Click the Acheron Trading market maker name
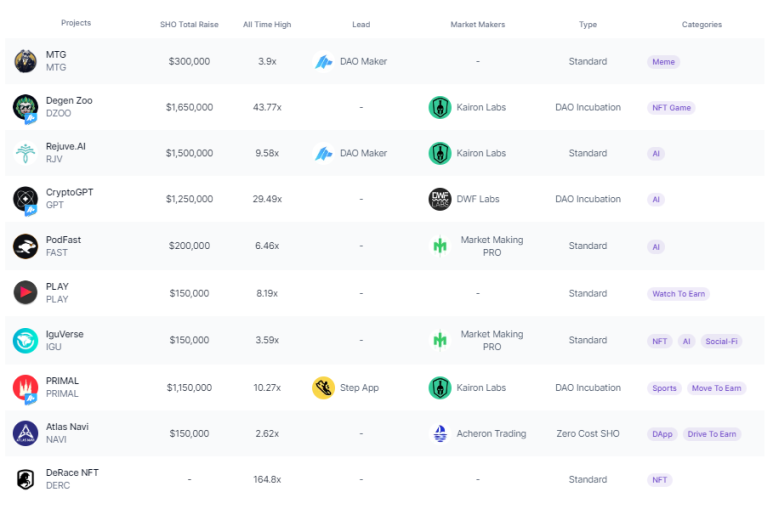This screenshot has width=773, height=509. click(x=491, y=434)
